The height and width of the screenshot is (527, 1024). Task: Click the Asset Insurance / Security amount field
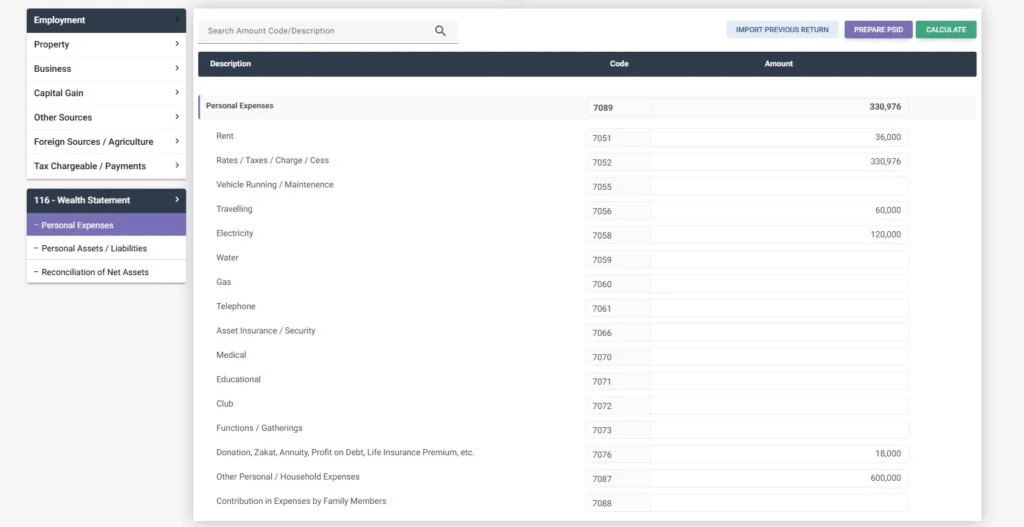pos(779,332)
